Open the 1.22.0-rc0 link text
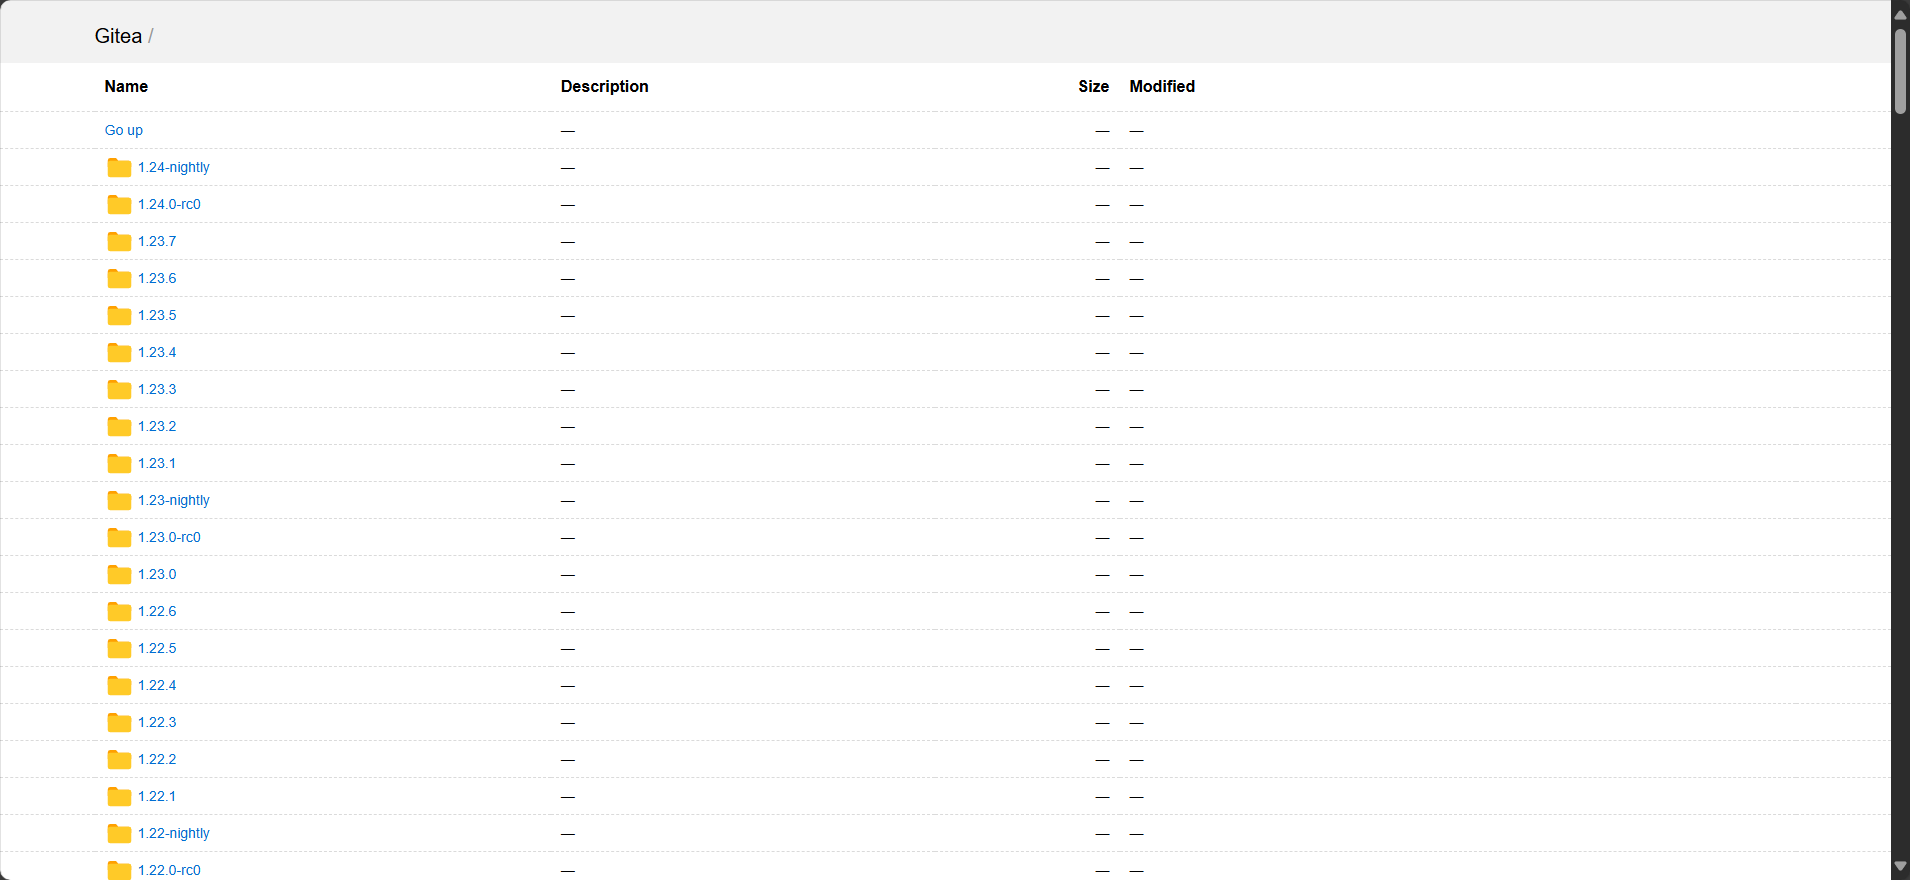1910x880 pixels. pyautogui.click(x=169, y=870)
